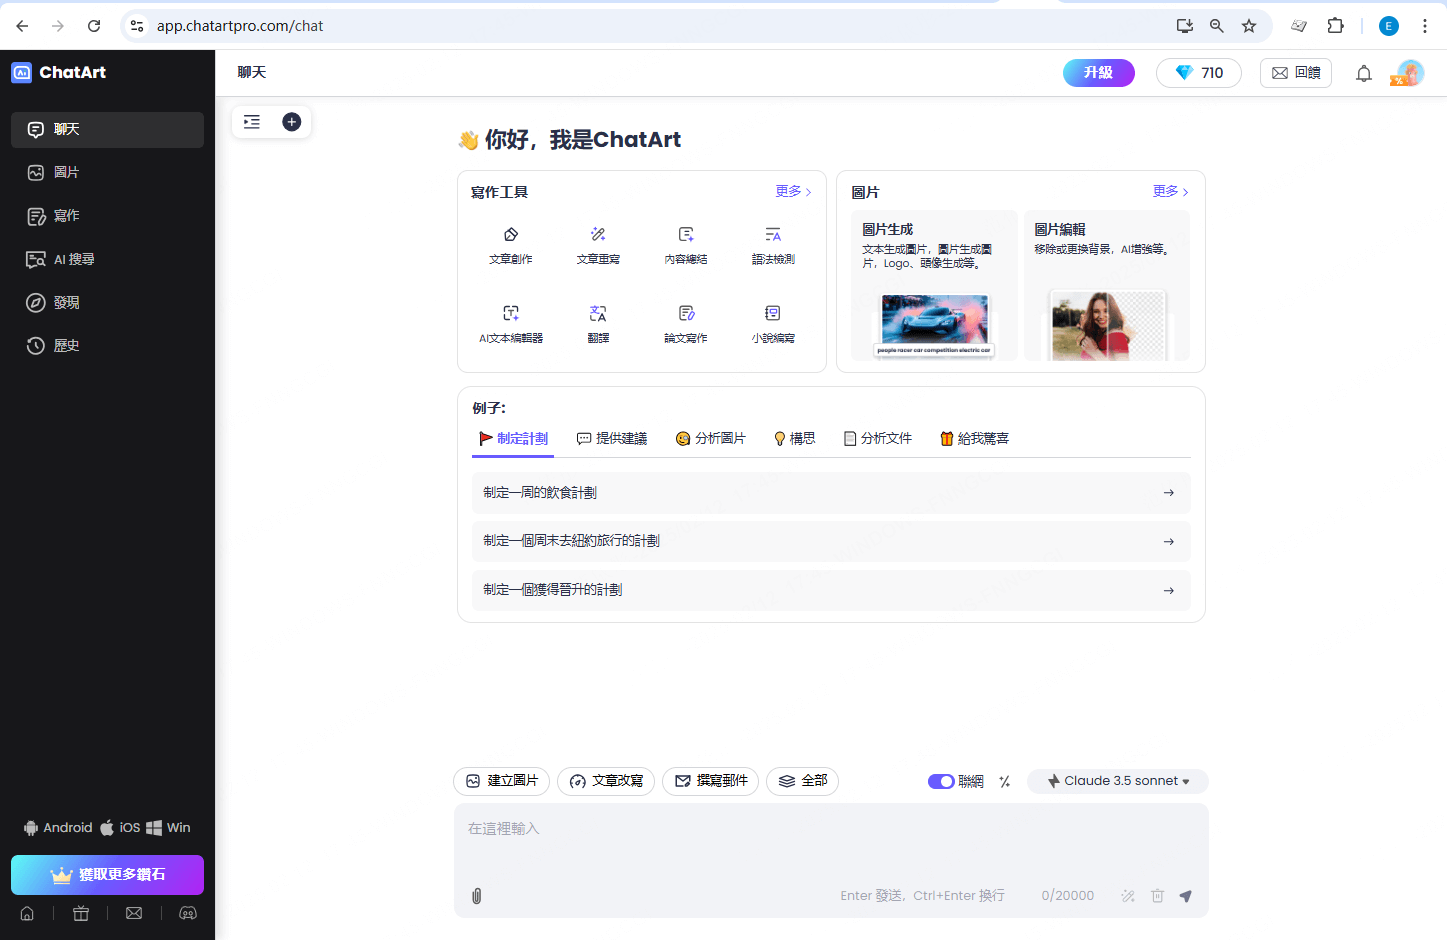Click the 獲取更多鑽石 button
Image resolution: width=1447 pixels, height=940 pixels.
pos(107,875)
